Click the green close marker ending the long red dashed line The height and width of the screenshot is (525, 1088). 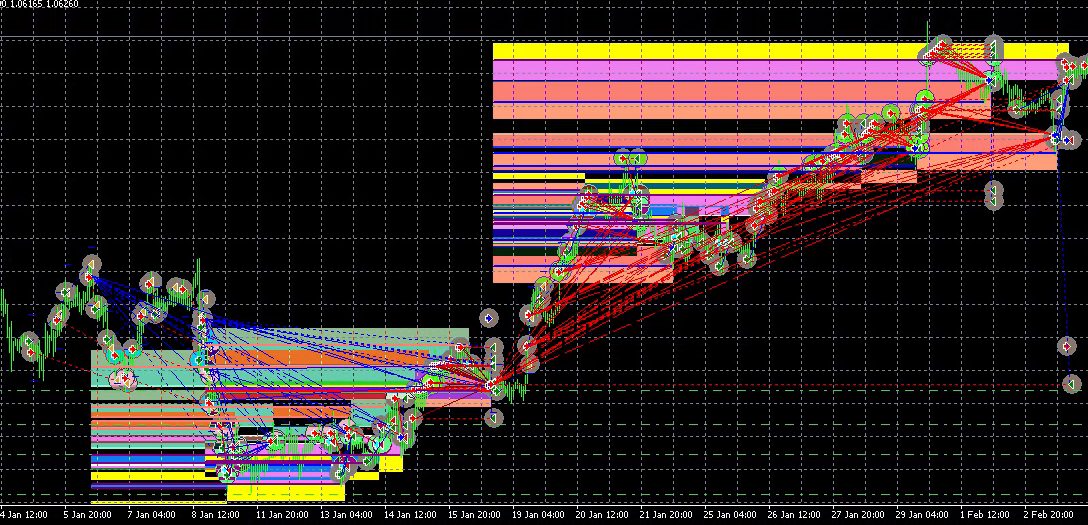(1072, 384)
